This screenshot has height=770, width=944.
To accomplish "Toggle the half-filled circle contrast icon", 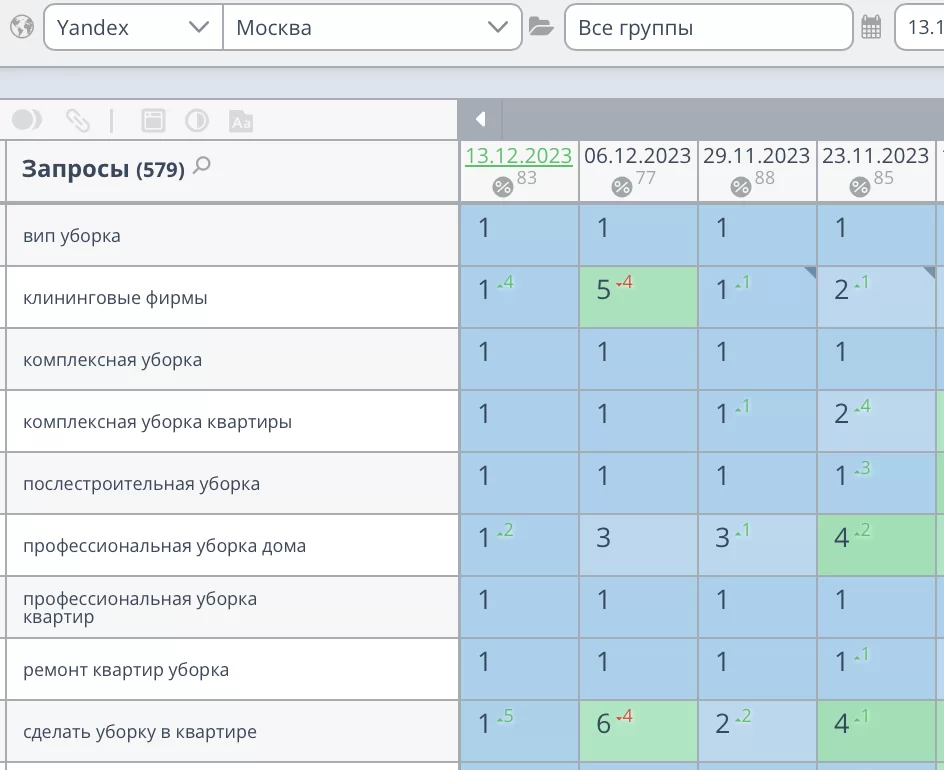I will [197, 121].
